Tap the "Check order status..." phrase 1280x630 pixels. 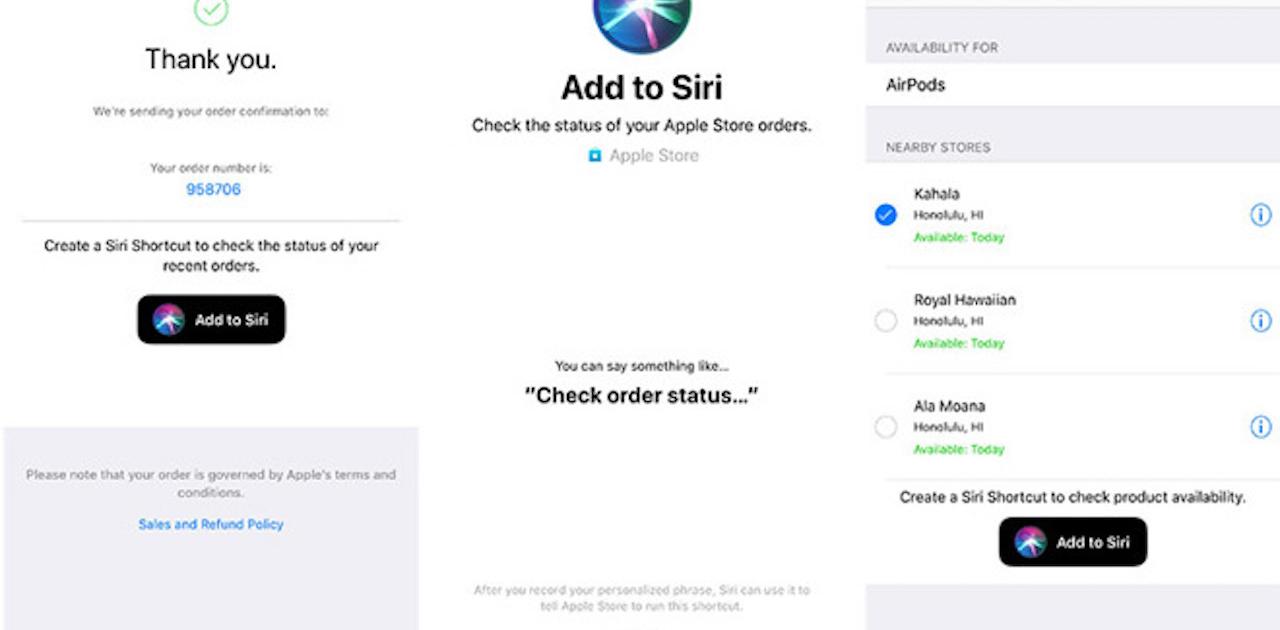click(642, 396)
